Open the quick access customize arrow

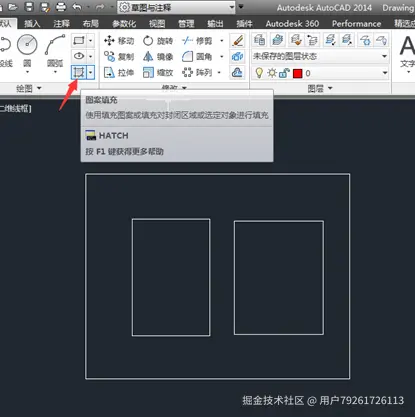point(241,7)
